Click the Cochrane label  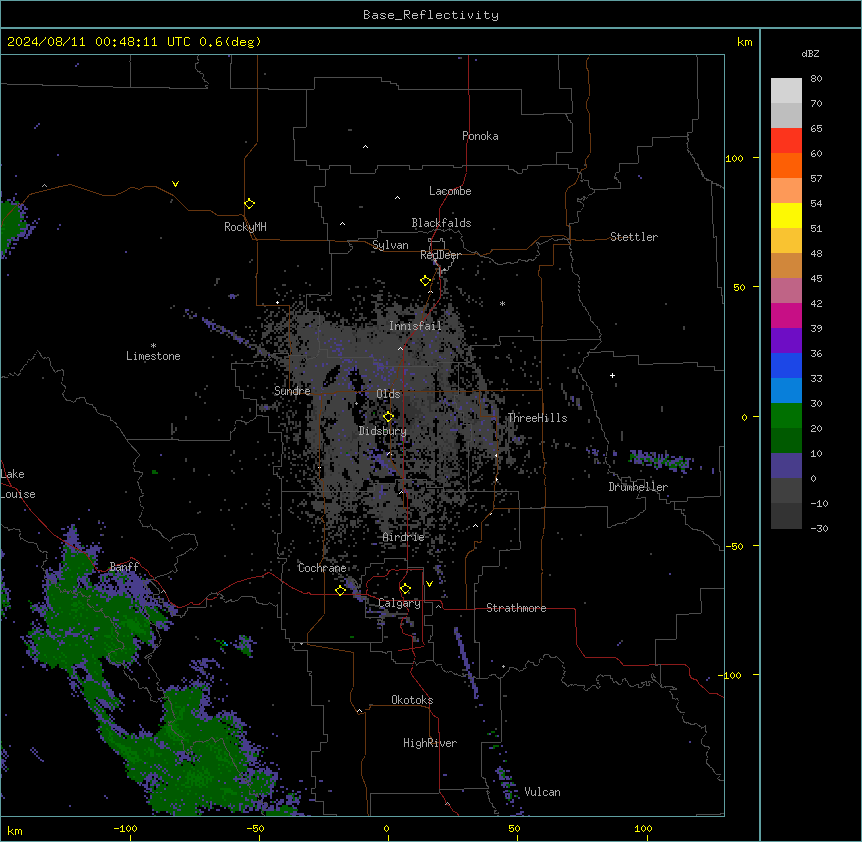point(322,568)
